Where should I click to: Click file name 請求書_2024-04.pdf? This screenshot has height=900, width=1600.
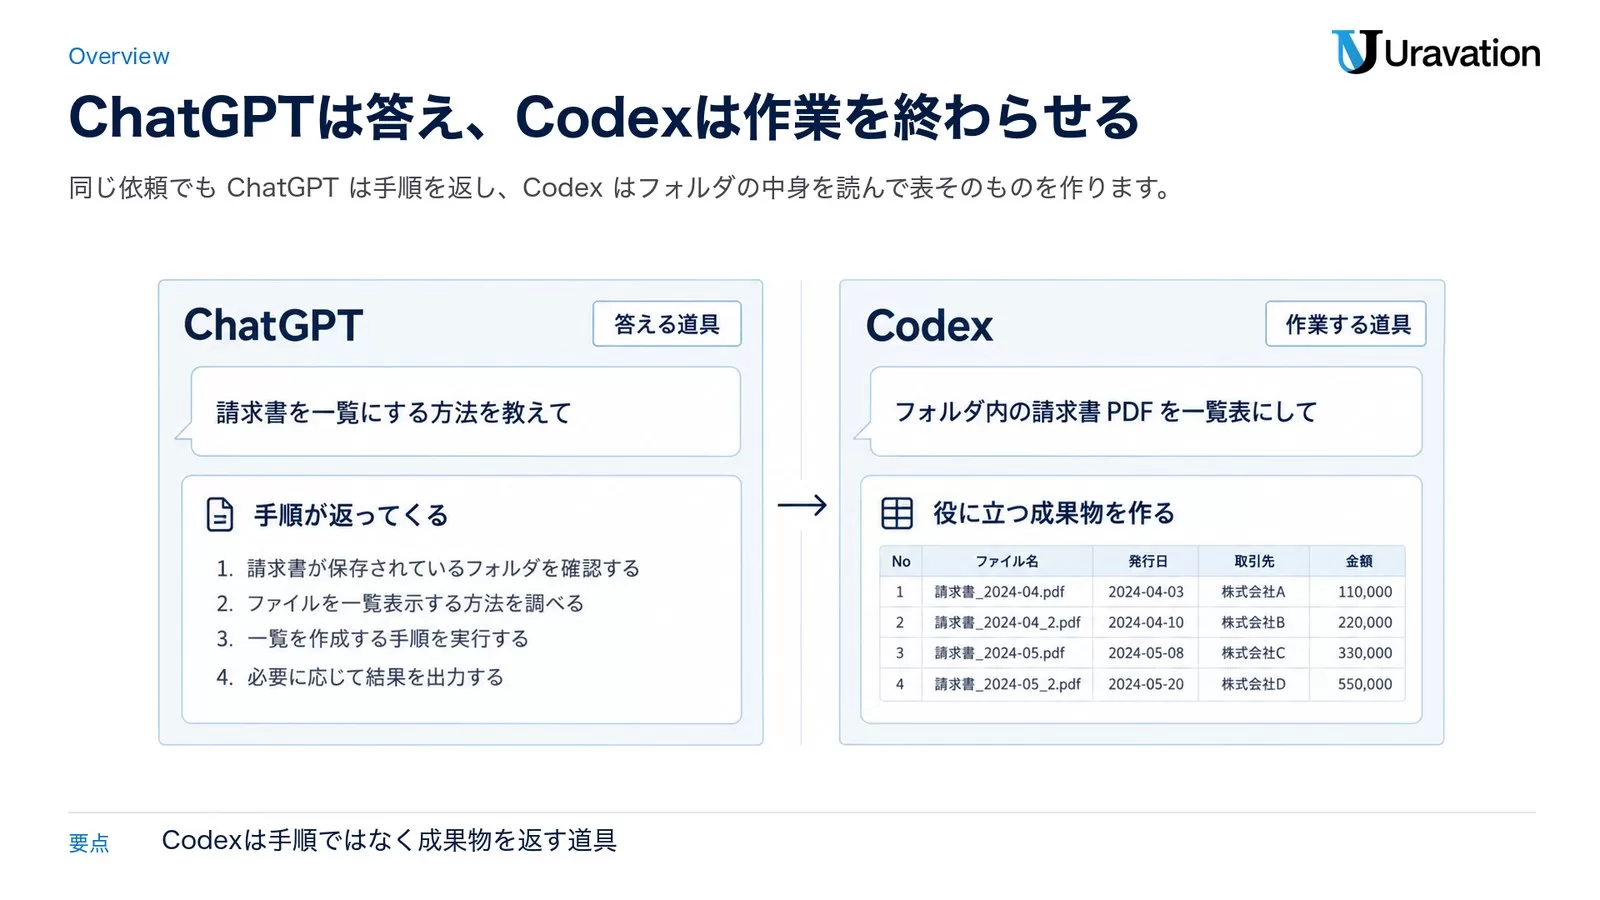click(x=999, y=592)
